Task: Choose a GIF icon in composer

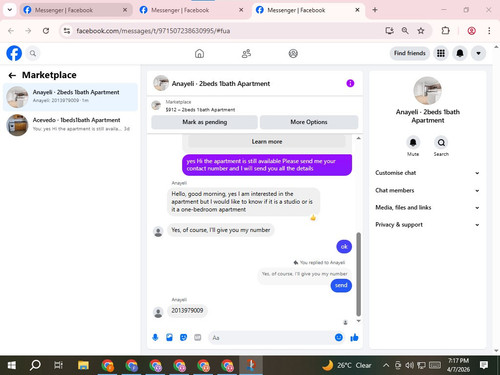Action: pyautogui.click(x=198, y=338)
